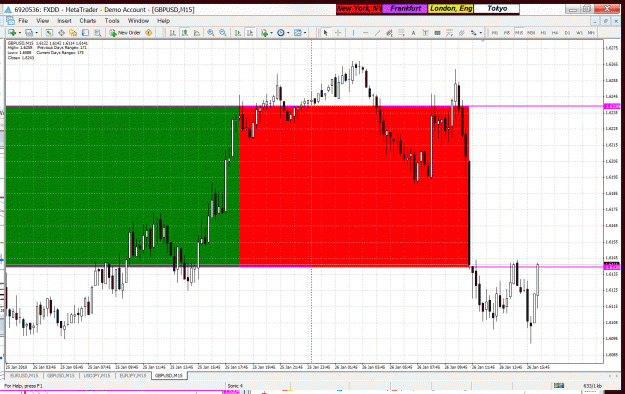Open the Profiles toolbar icon
Image resolution: width=625 pixels, height=394 pixels.
coord(29,33)
